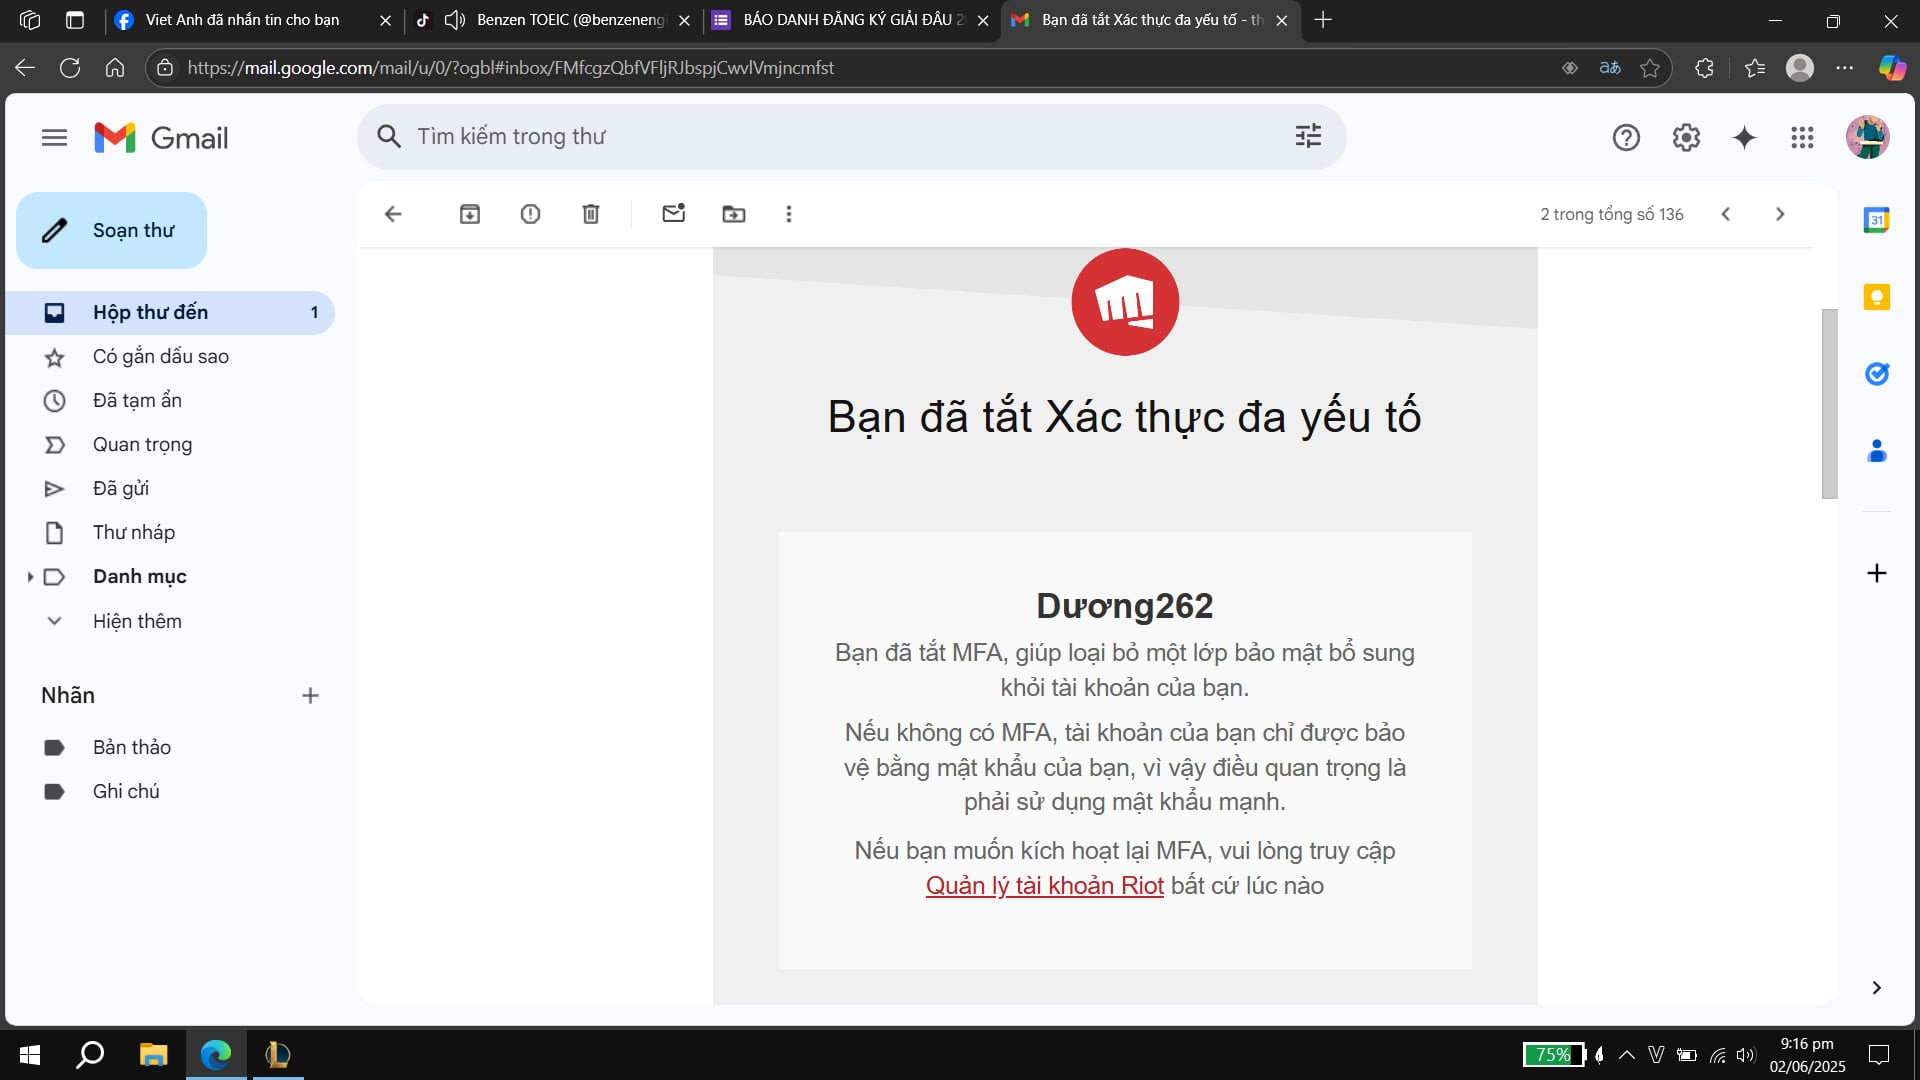Click the Tìm kiếm trong thư search field

[850, 136]
